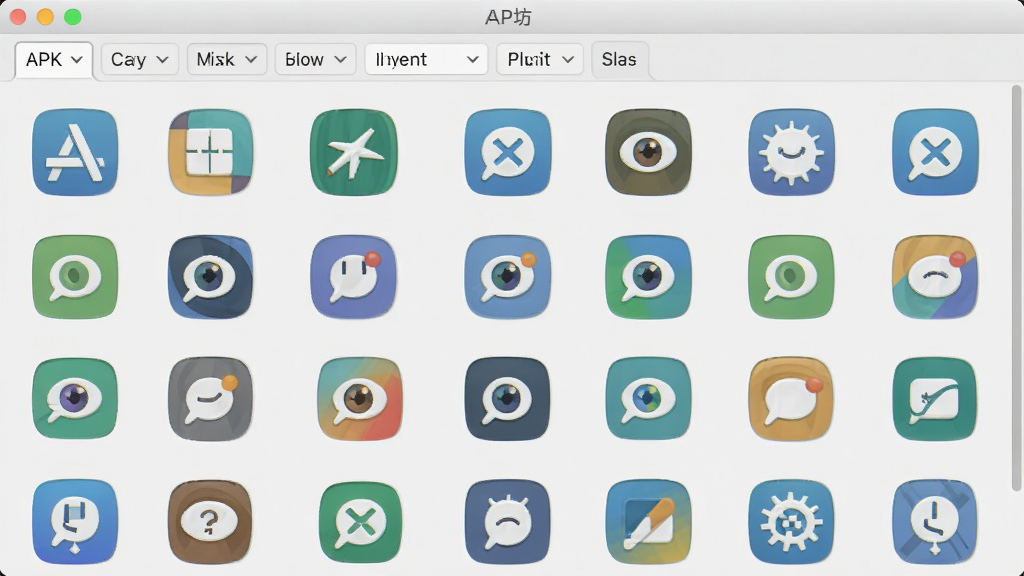The image size is (1024, 576).
Task: Open the APK dropdown
Action: 54,60
